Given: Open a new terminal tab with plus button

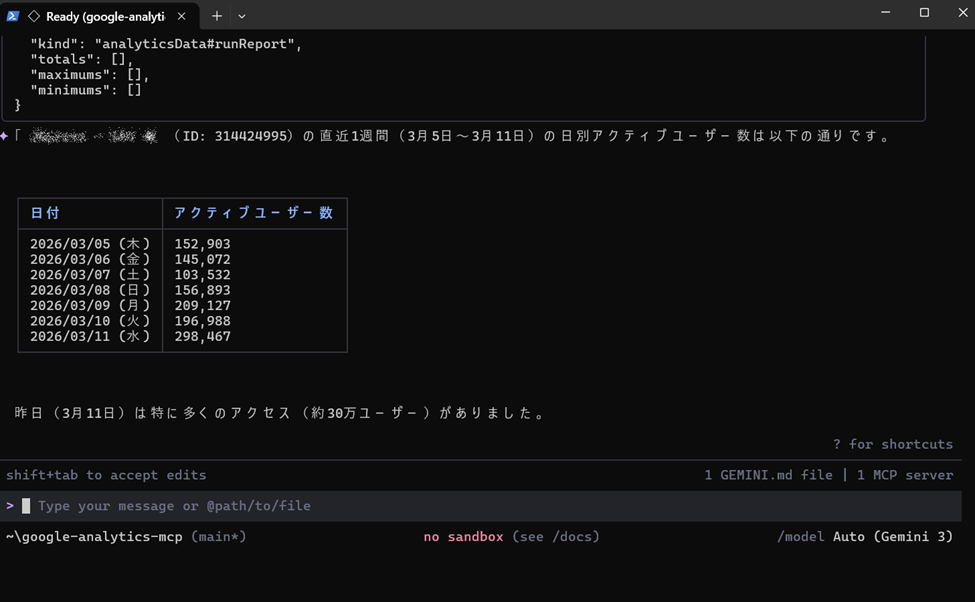Looking at the screenshot, I should [x=217, y=16].
